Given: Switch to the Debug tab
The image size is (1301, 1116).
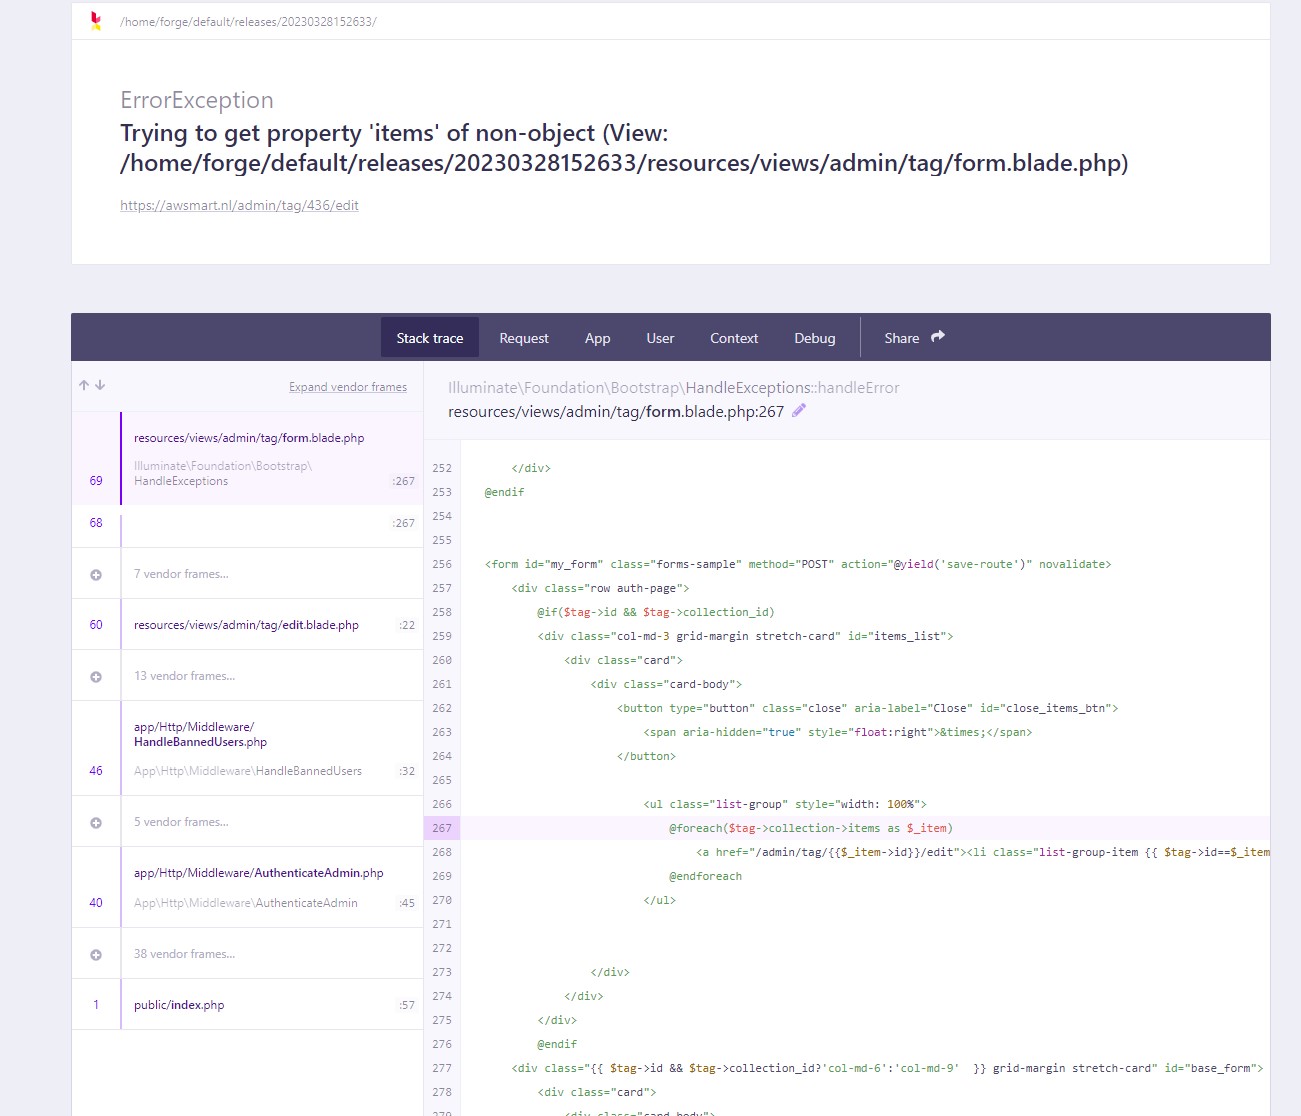Looking at the screenshot, I should click(814, 338).
